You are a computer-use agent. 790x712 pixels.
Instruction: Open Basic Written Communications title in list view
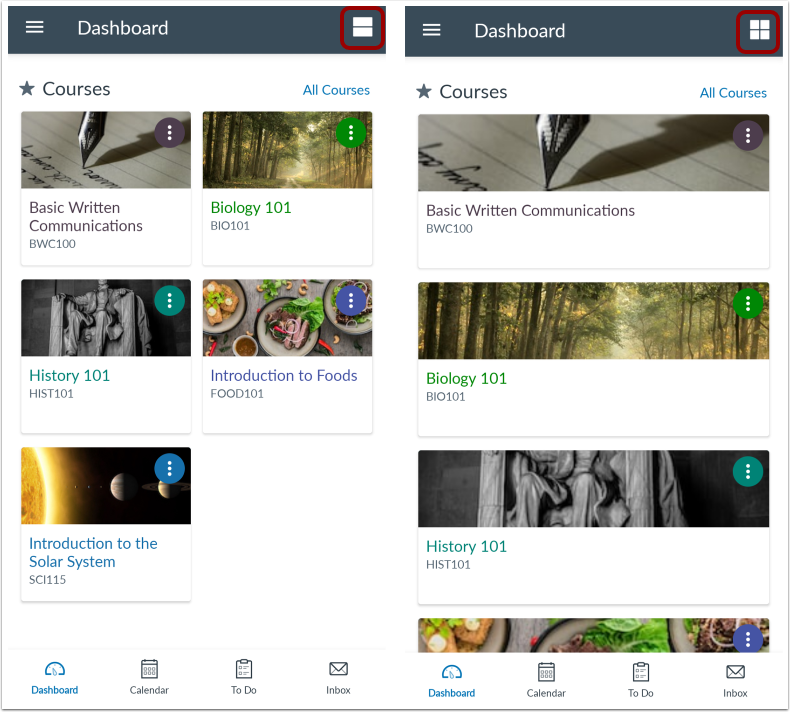(x=530, y=211)
